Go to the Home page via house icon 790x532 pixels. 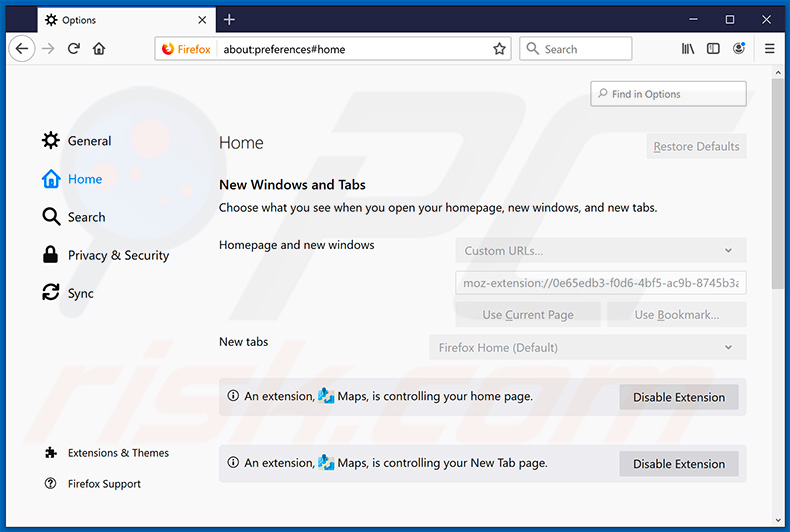point(99,48)
